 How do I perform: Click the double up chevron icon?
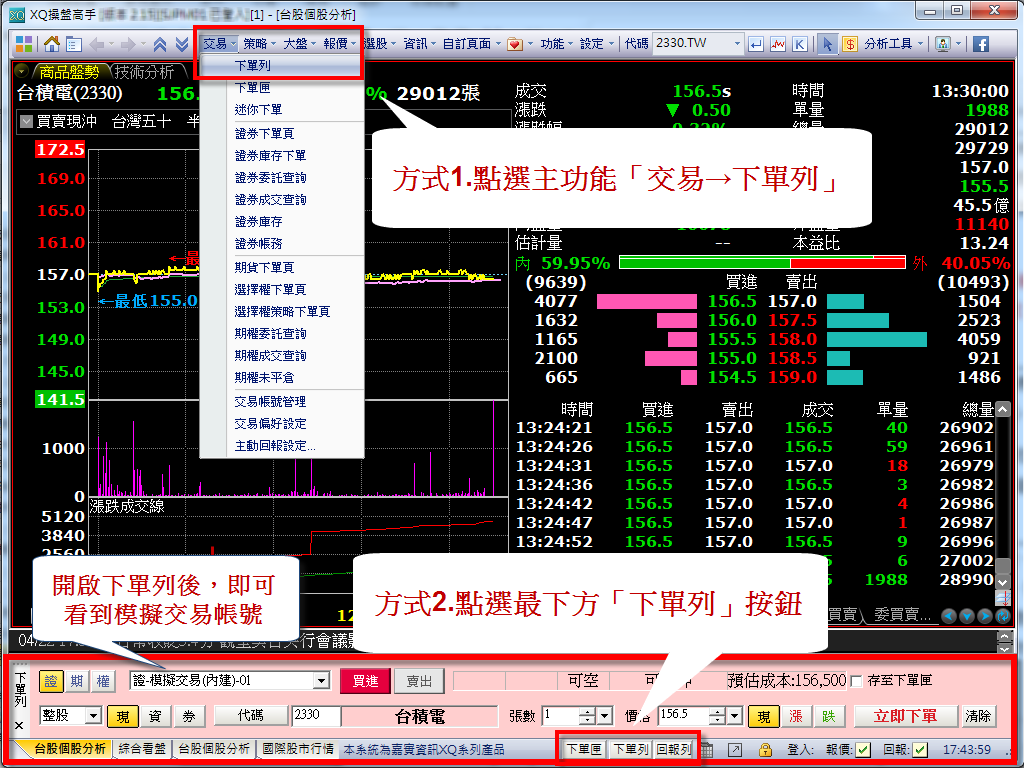coord(160,44)
